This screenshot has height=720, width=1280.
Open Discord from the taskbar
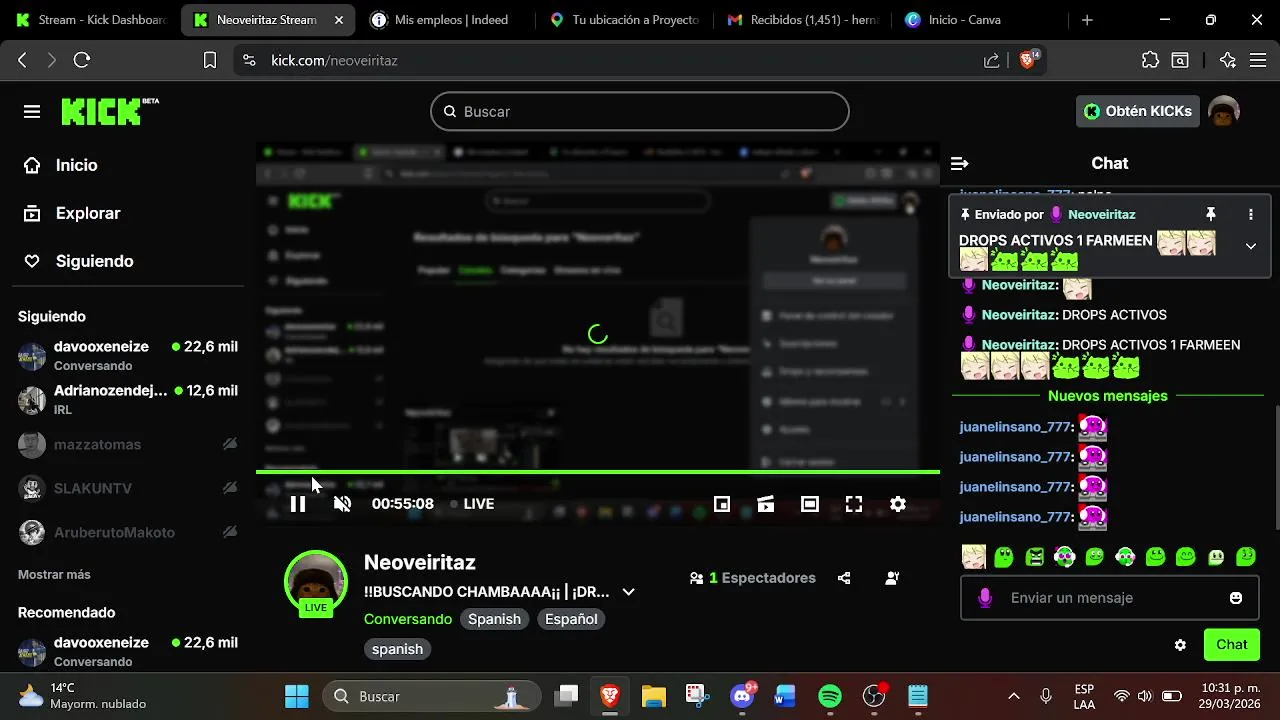[x=742, y=696]
